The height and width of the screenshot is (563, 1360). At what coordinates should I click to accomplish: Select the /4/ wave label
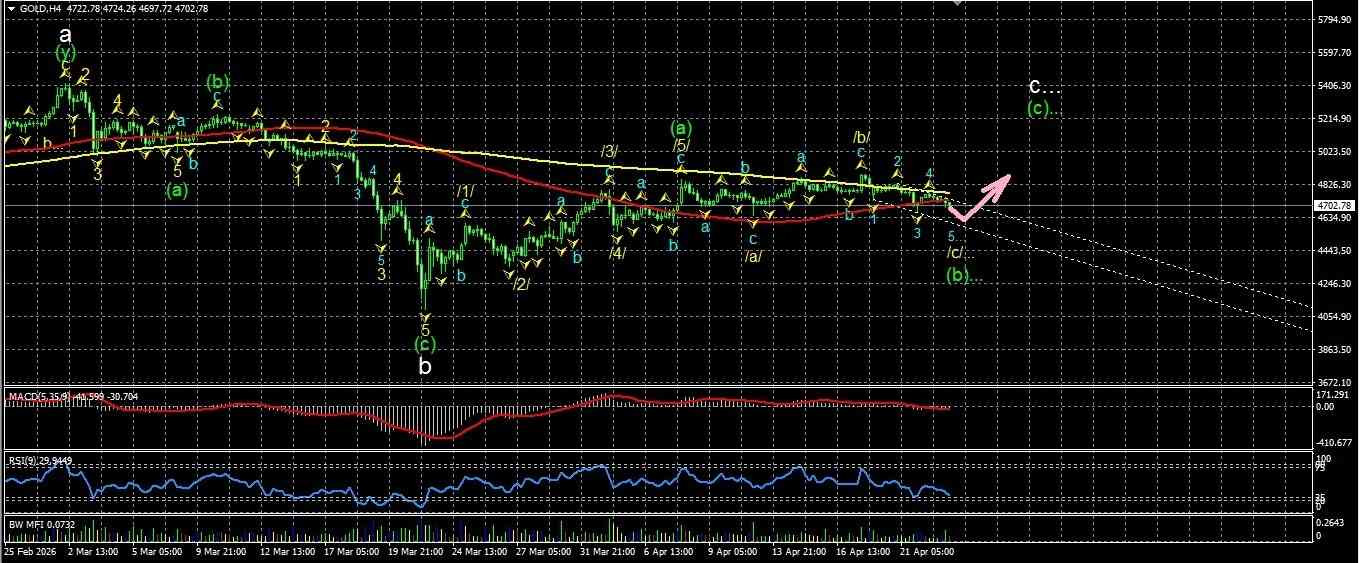point(618,253)
